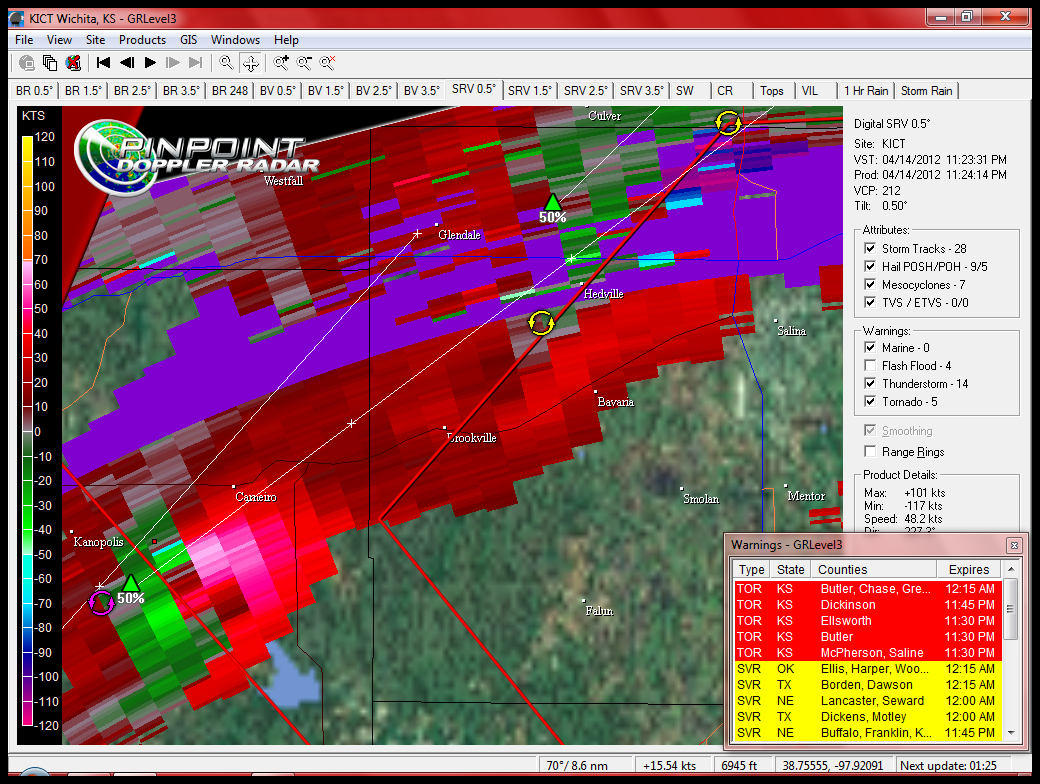Screen dimensions: 1040x784
Task: Click the Warnings list scrollbar thumb
Action: click(x=1011, y=609)
